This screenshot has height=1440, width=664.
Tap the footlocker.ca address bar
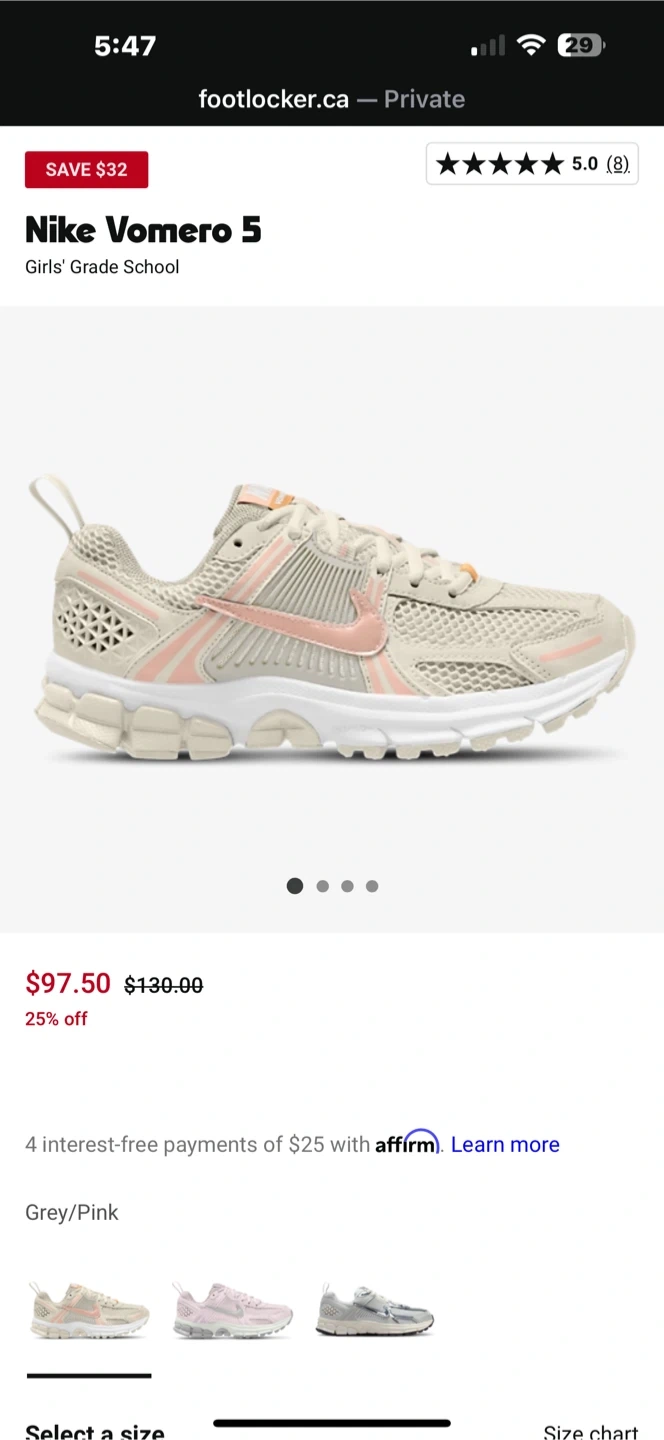pos(332,99)
